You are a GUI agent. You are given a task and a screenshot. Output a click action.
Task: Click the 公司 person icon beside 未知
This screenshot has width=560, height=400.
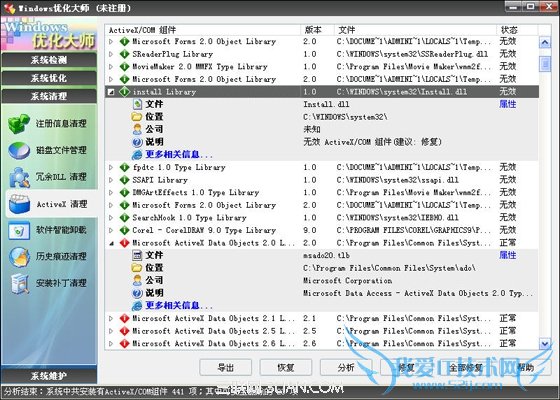point(137,129)
